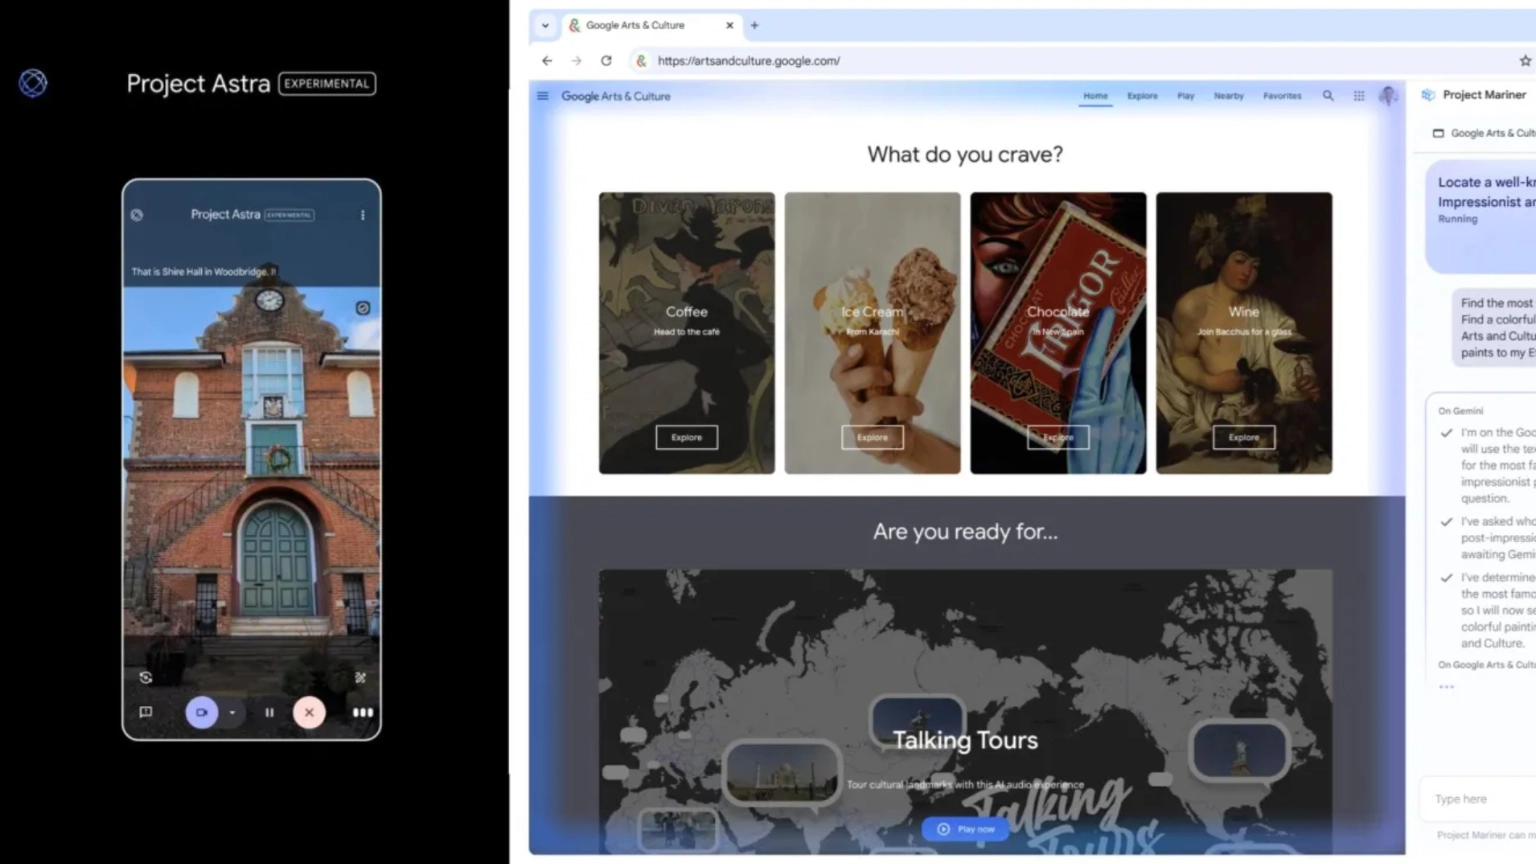Open the Arts & Culture hamburger menu
Viewport: 1536px width, 864px height.
(x=542, y=96)
